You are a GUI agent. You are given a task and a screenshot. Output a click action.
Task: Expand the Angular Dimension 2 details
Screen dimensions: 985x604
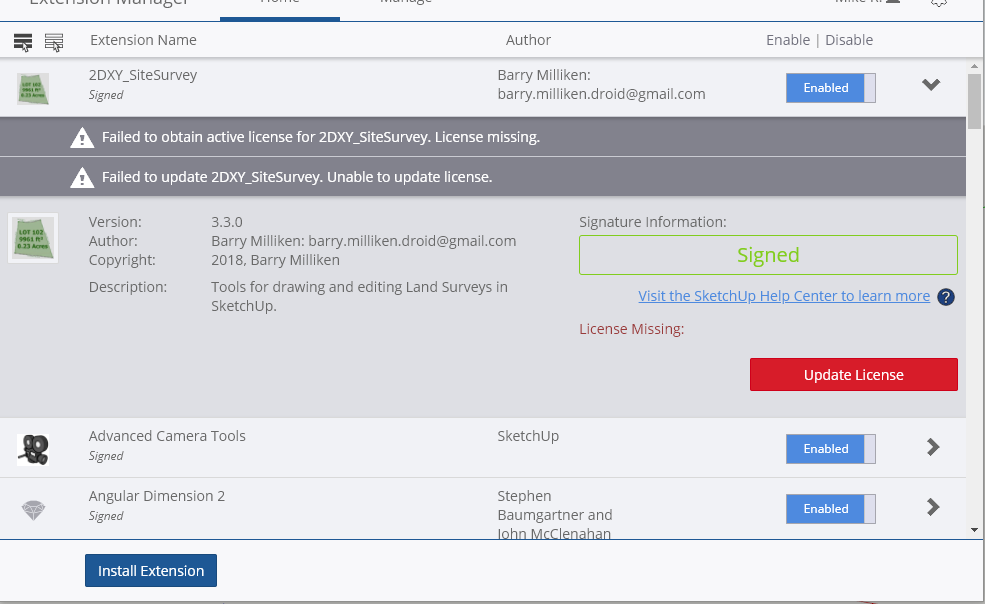933,507
